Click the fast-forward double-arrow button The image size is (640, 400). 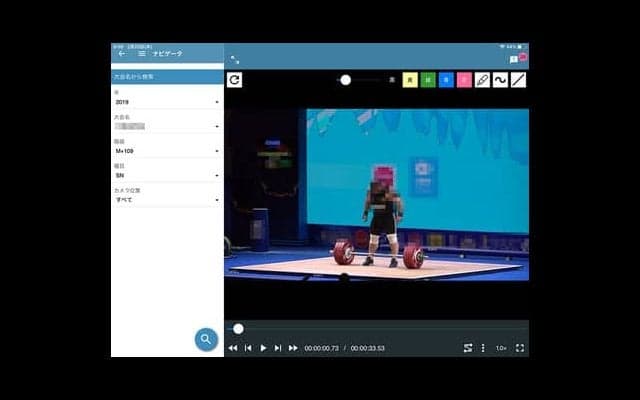click(293, 348)
